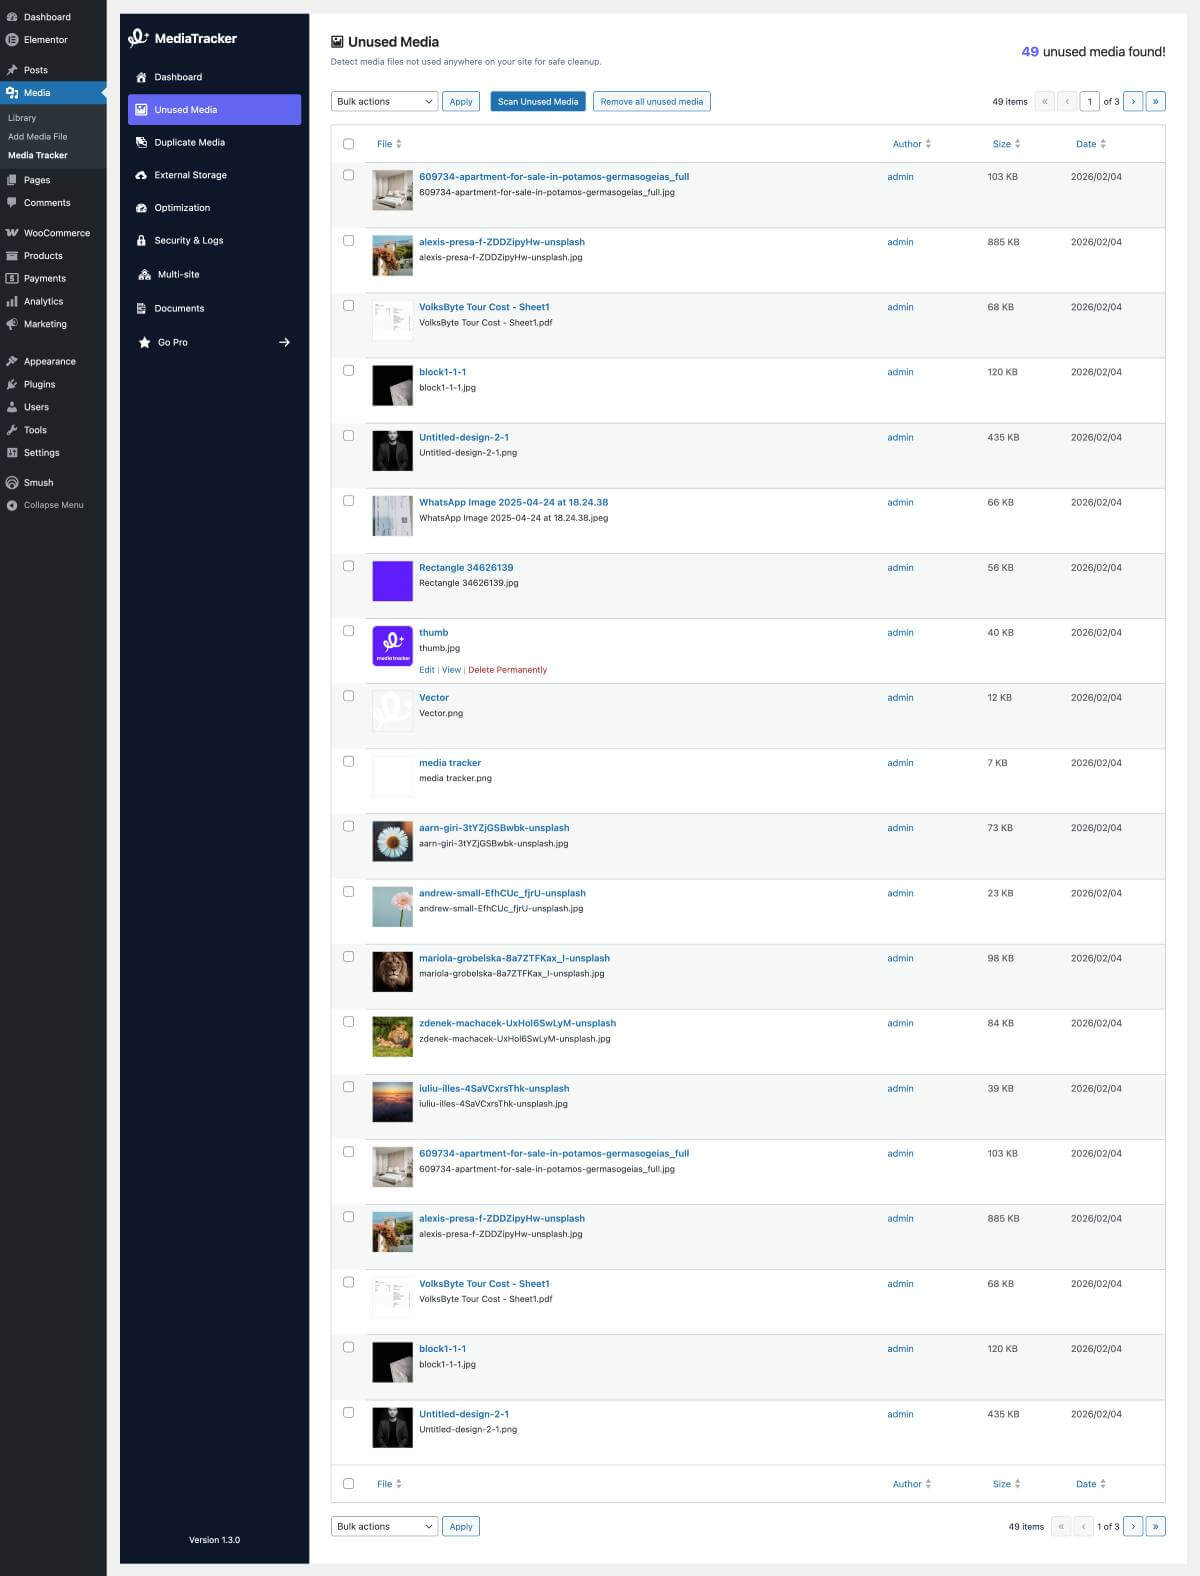Click the External Storage cloud icon
The height and width of the screenshot is (1576, 1200).
(141, 175)
